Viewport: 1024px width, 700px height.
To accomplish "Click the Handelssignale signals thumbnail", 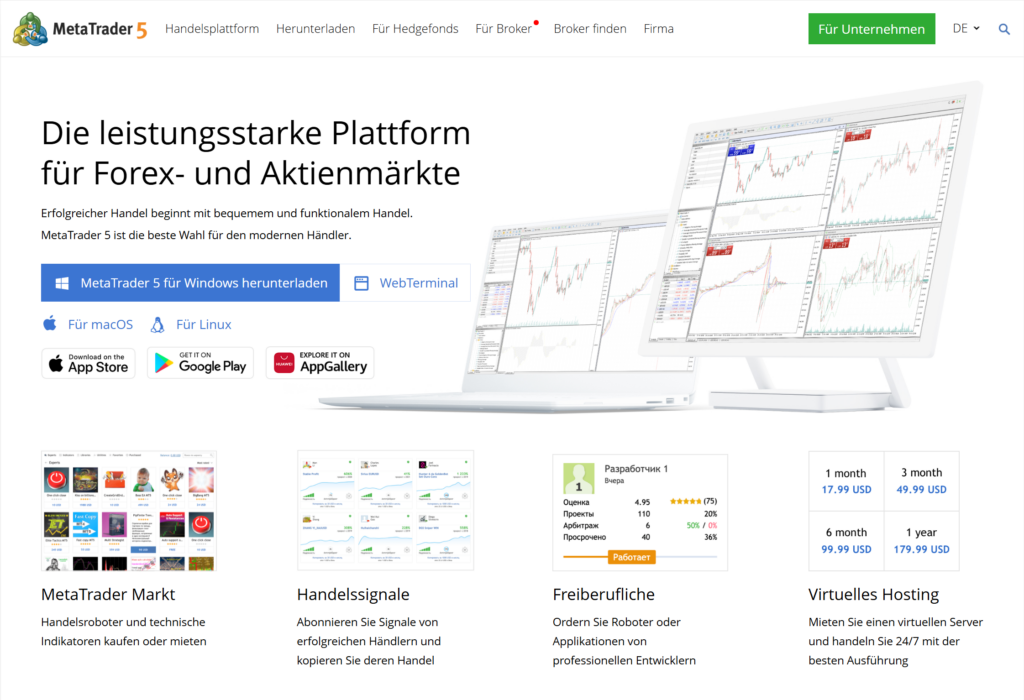I will coord(385,511).
